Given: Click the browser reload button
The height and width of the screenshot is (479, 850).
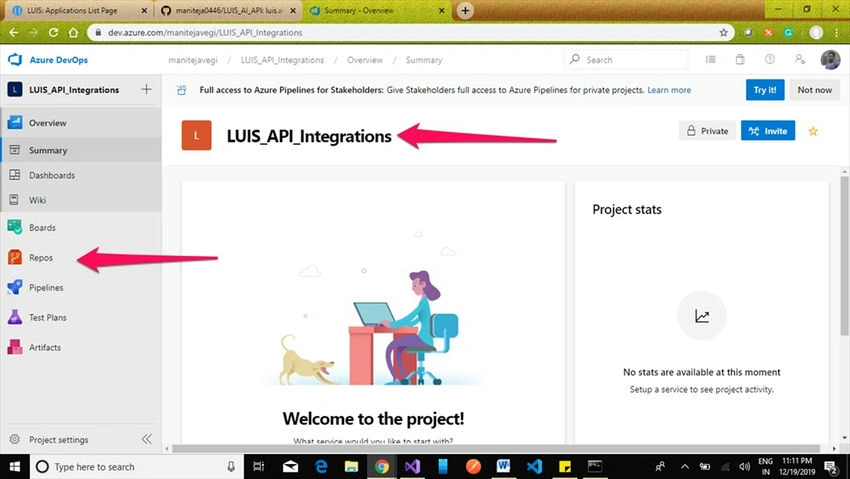Looking at the screenshot, I should tap(53, 33).
